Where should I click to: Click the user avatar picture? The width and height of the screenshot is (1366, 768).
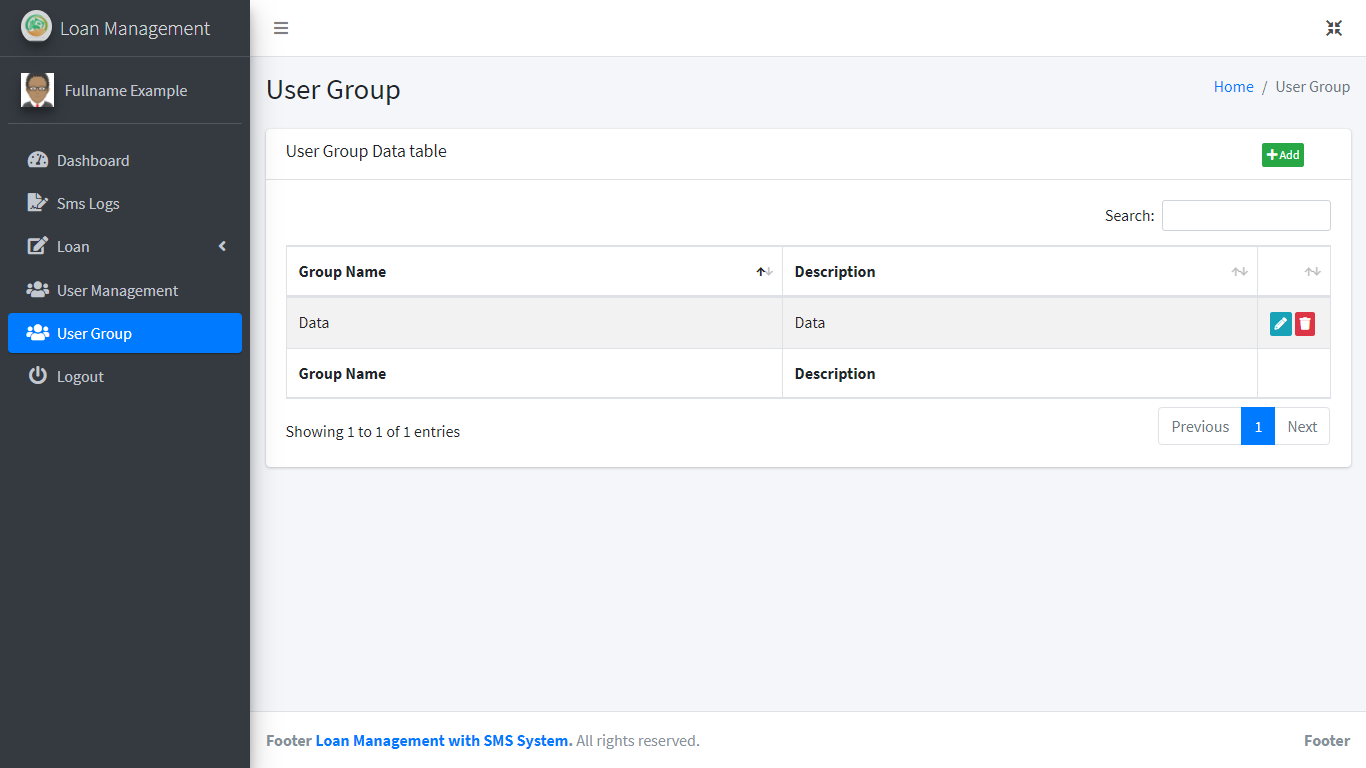click(x=38, y=90)
